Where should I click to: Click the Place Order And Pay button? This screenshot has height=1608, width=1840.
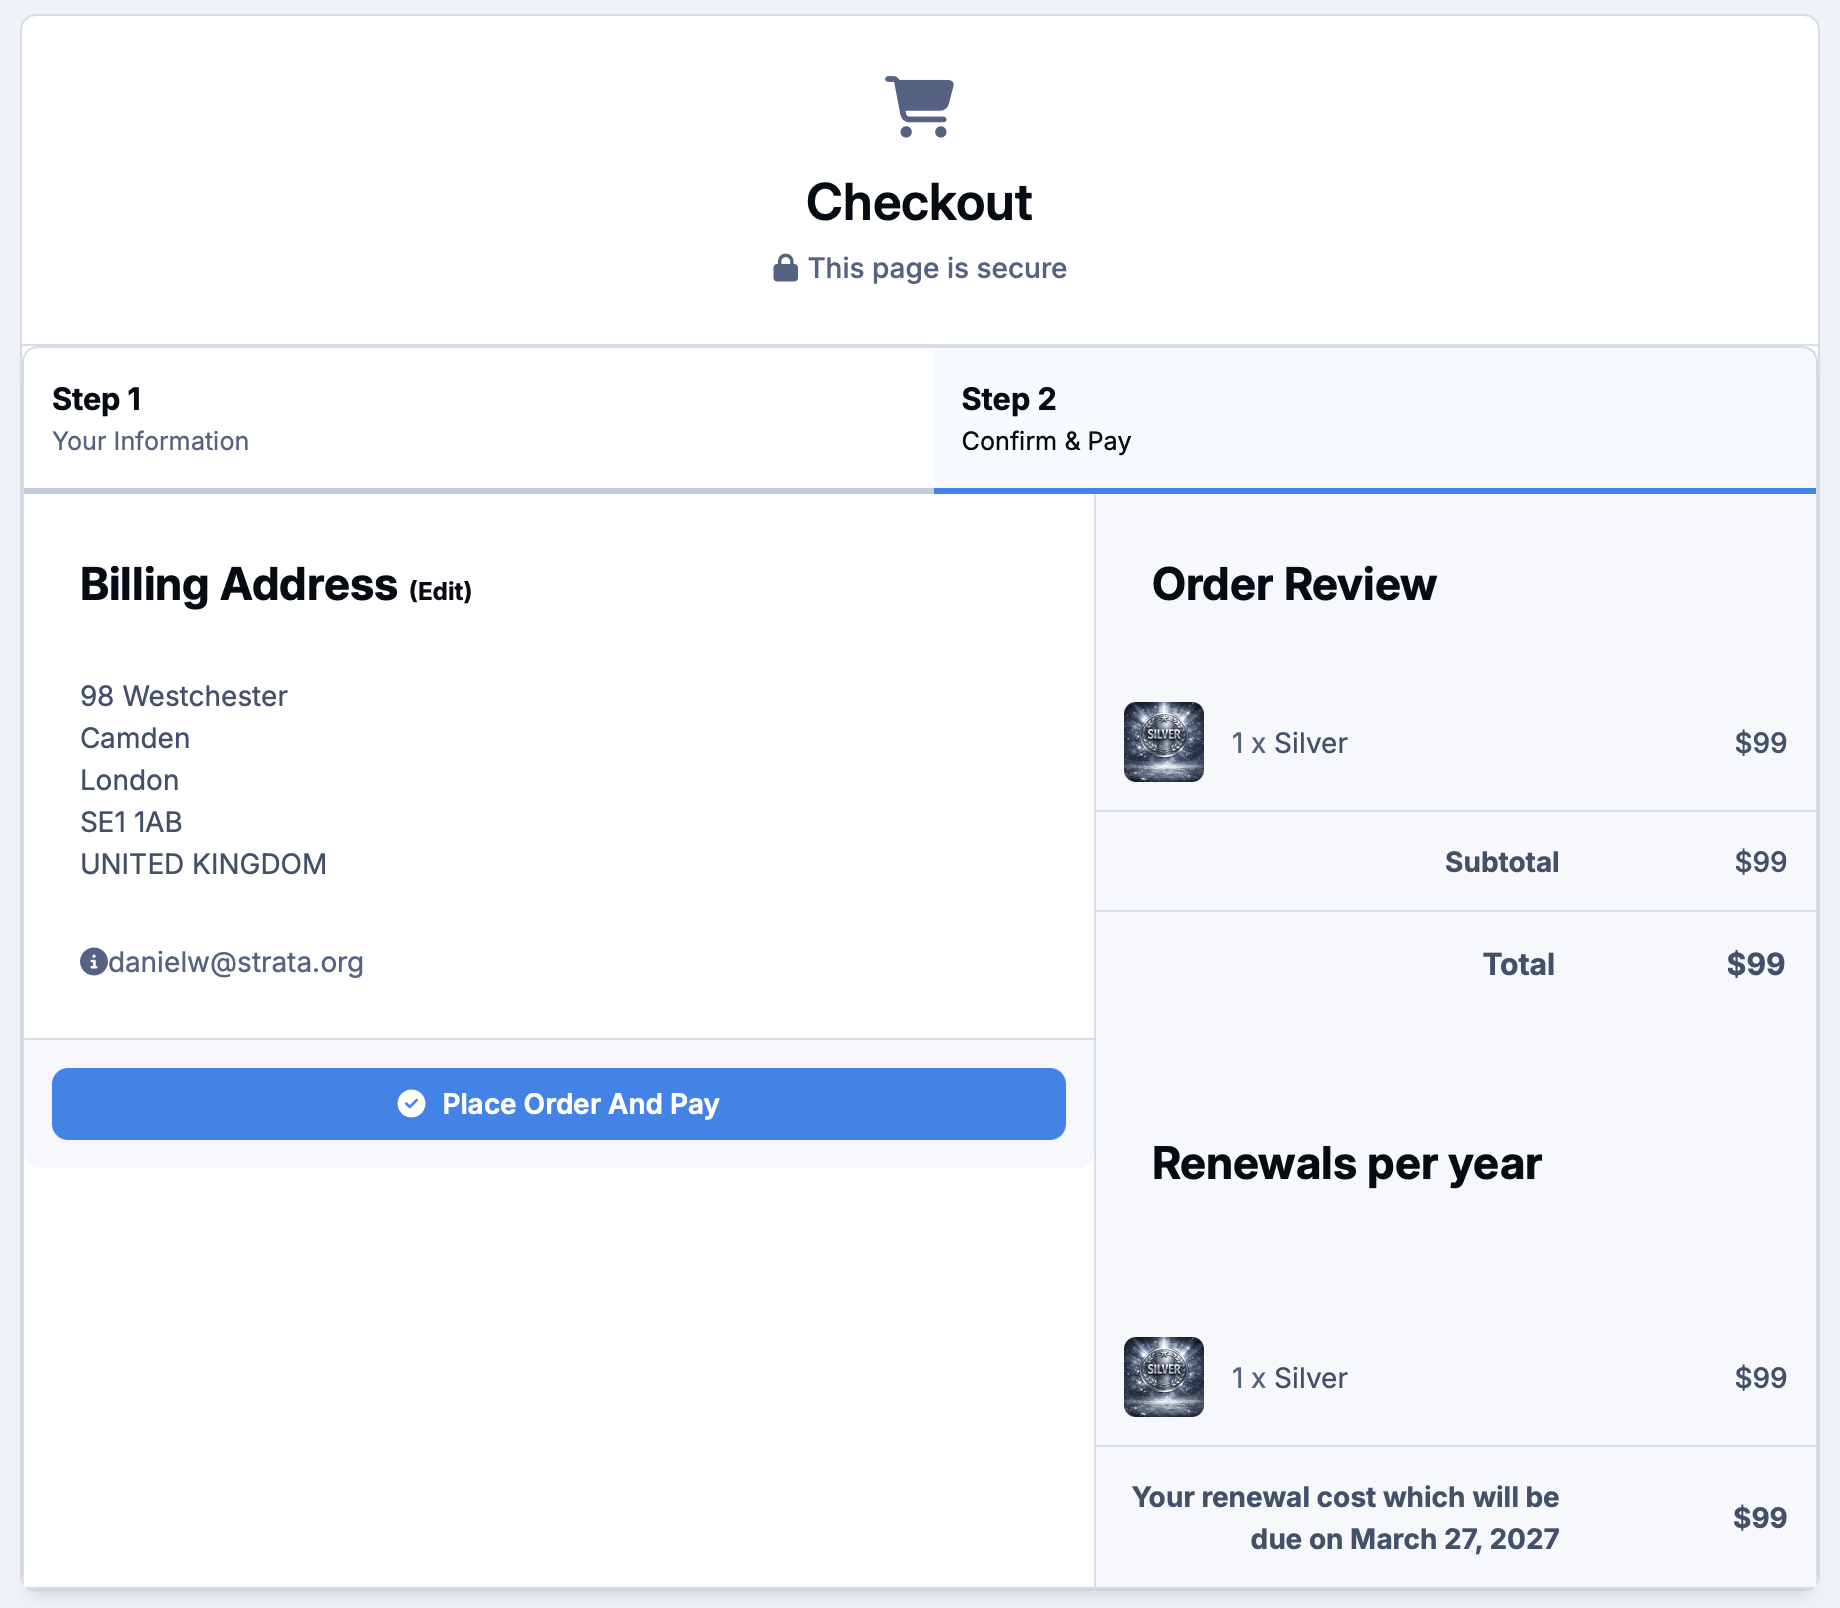(x=559, y=1104)
